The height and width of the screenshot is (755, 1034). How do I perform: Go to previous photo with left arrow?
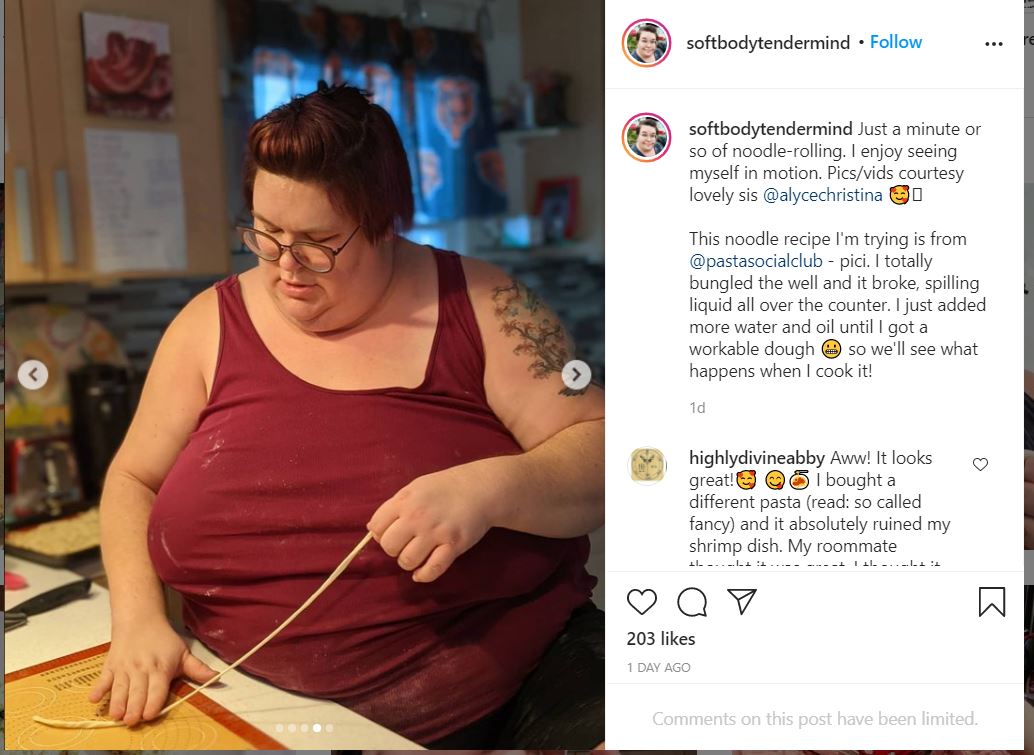33,375
